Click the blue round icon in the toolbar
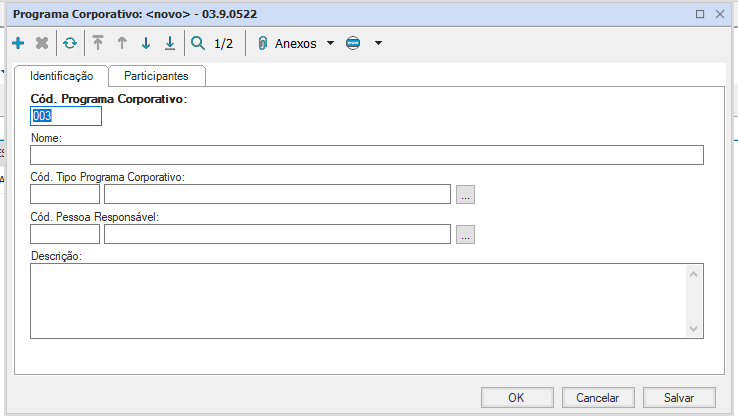 [x=352, y=43]
